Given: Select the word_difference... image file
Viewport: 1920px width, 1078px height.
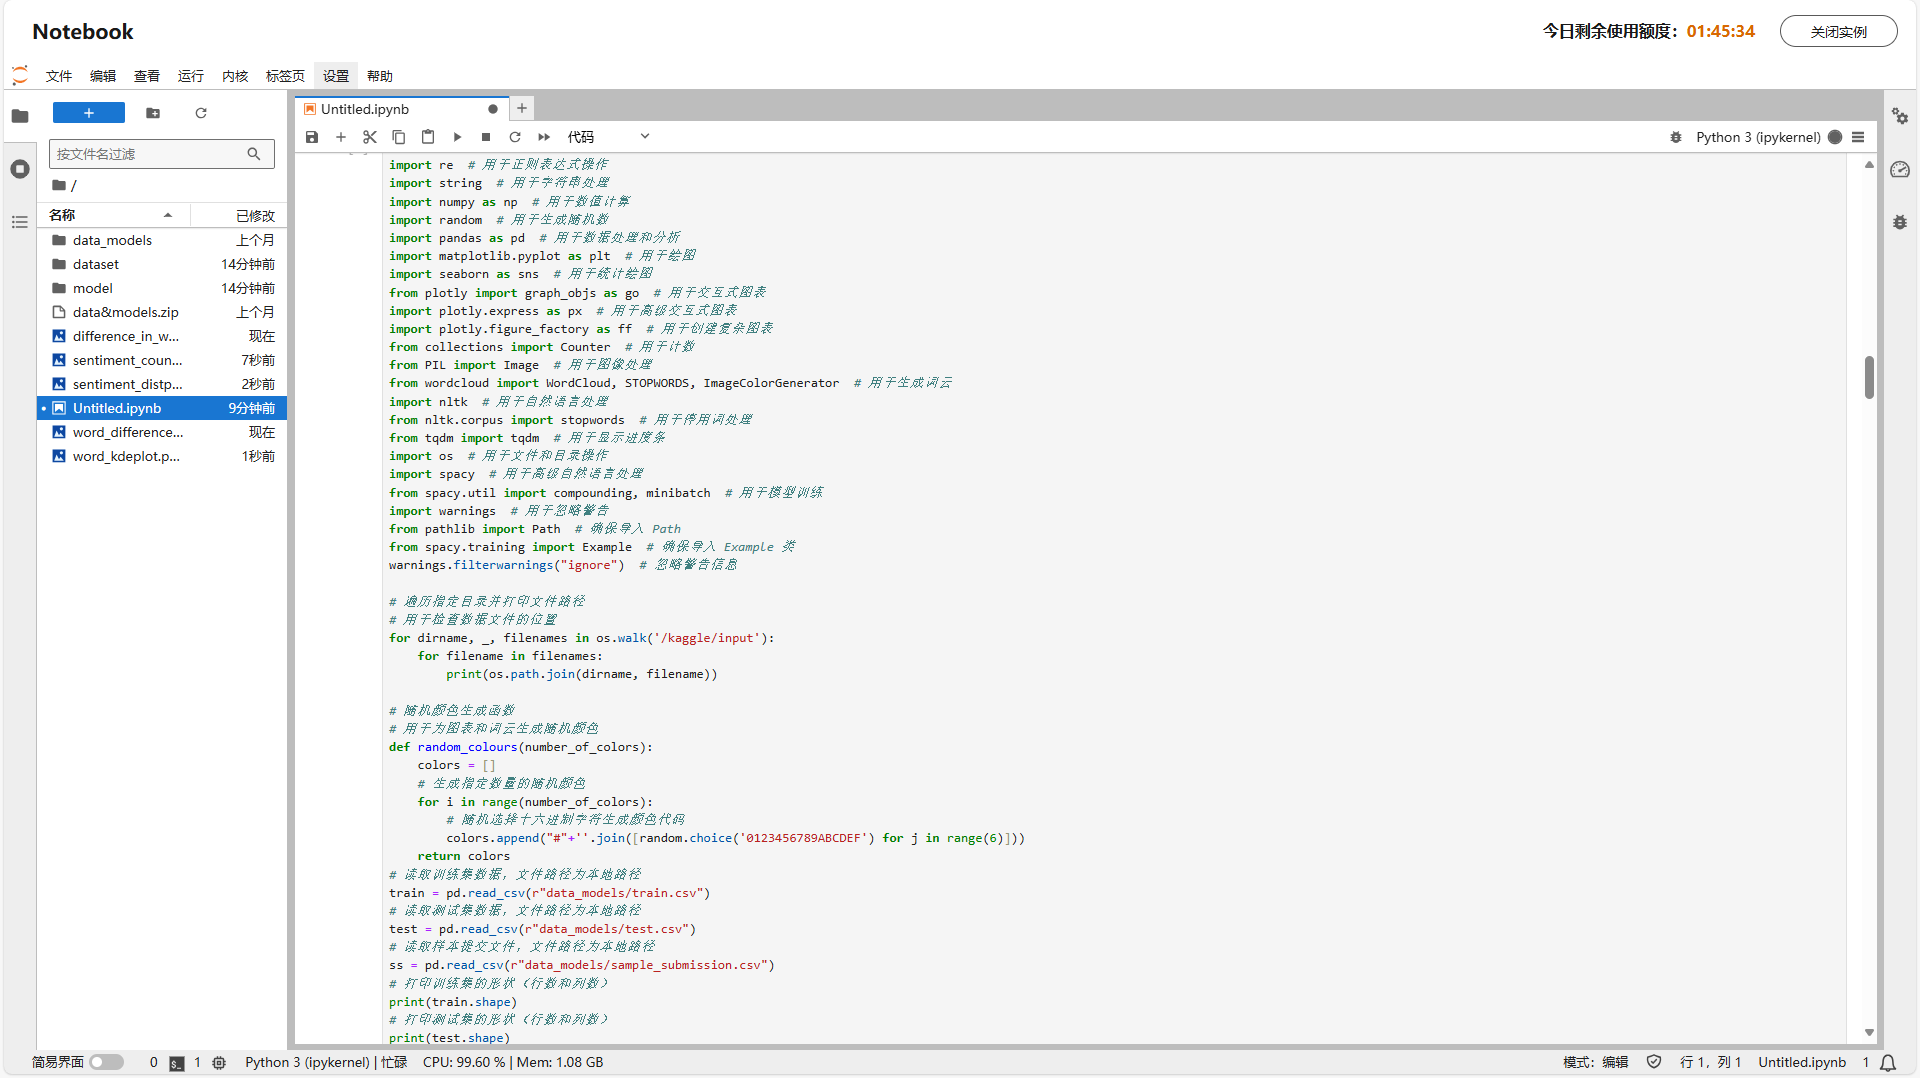Looking at the screenshot, I should 162,432.
